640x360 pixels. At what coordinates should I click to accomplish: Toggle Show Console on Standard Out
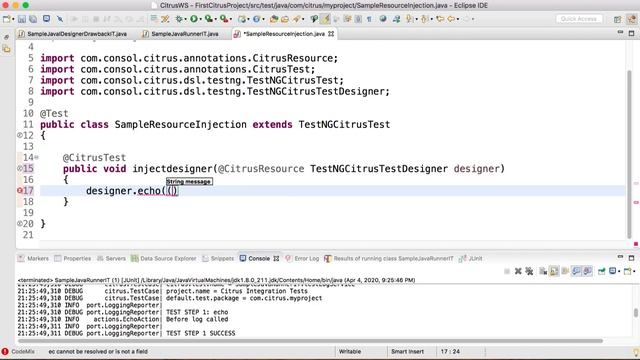pos(576,271)
